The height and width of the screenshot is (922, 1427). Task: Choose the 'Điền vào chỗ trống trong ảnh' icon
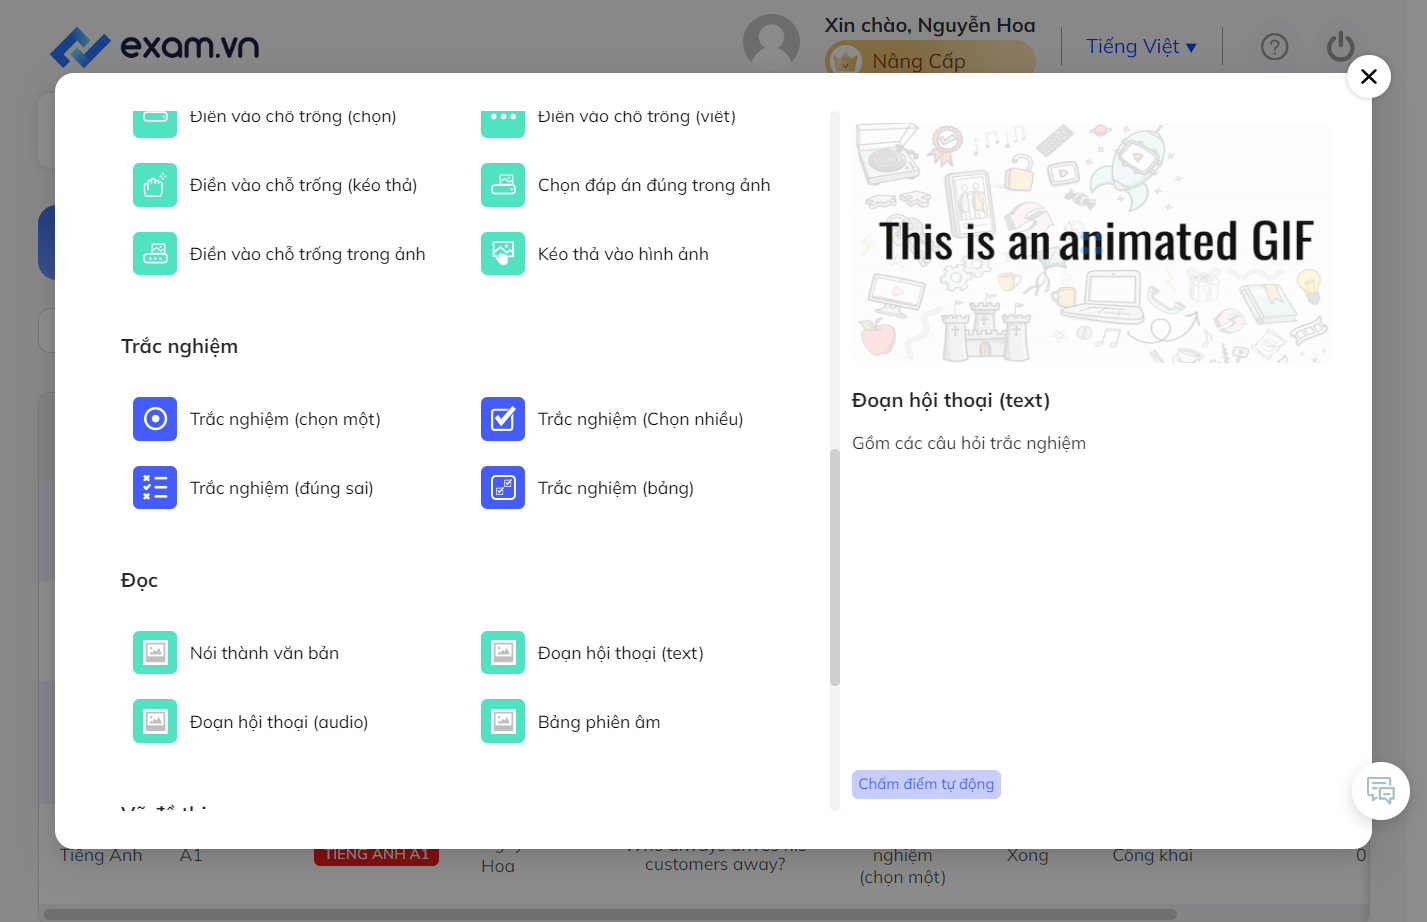pos(155,254)
